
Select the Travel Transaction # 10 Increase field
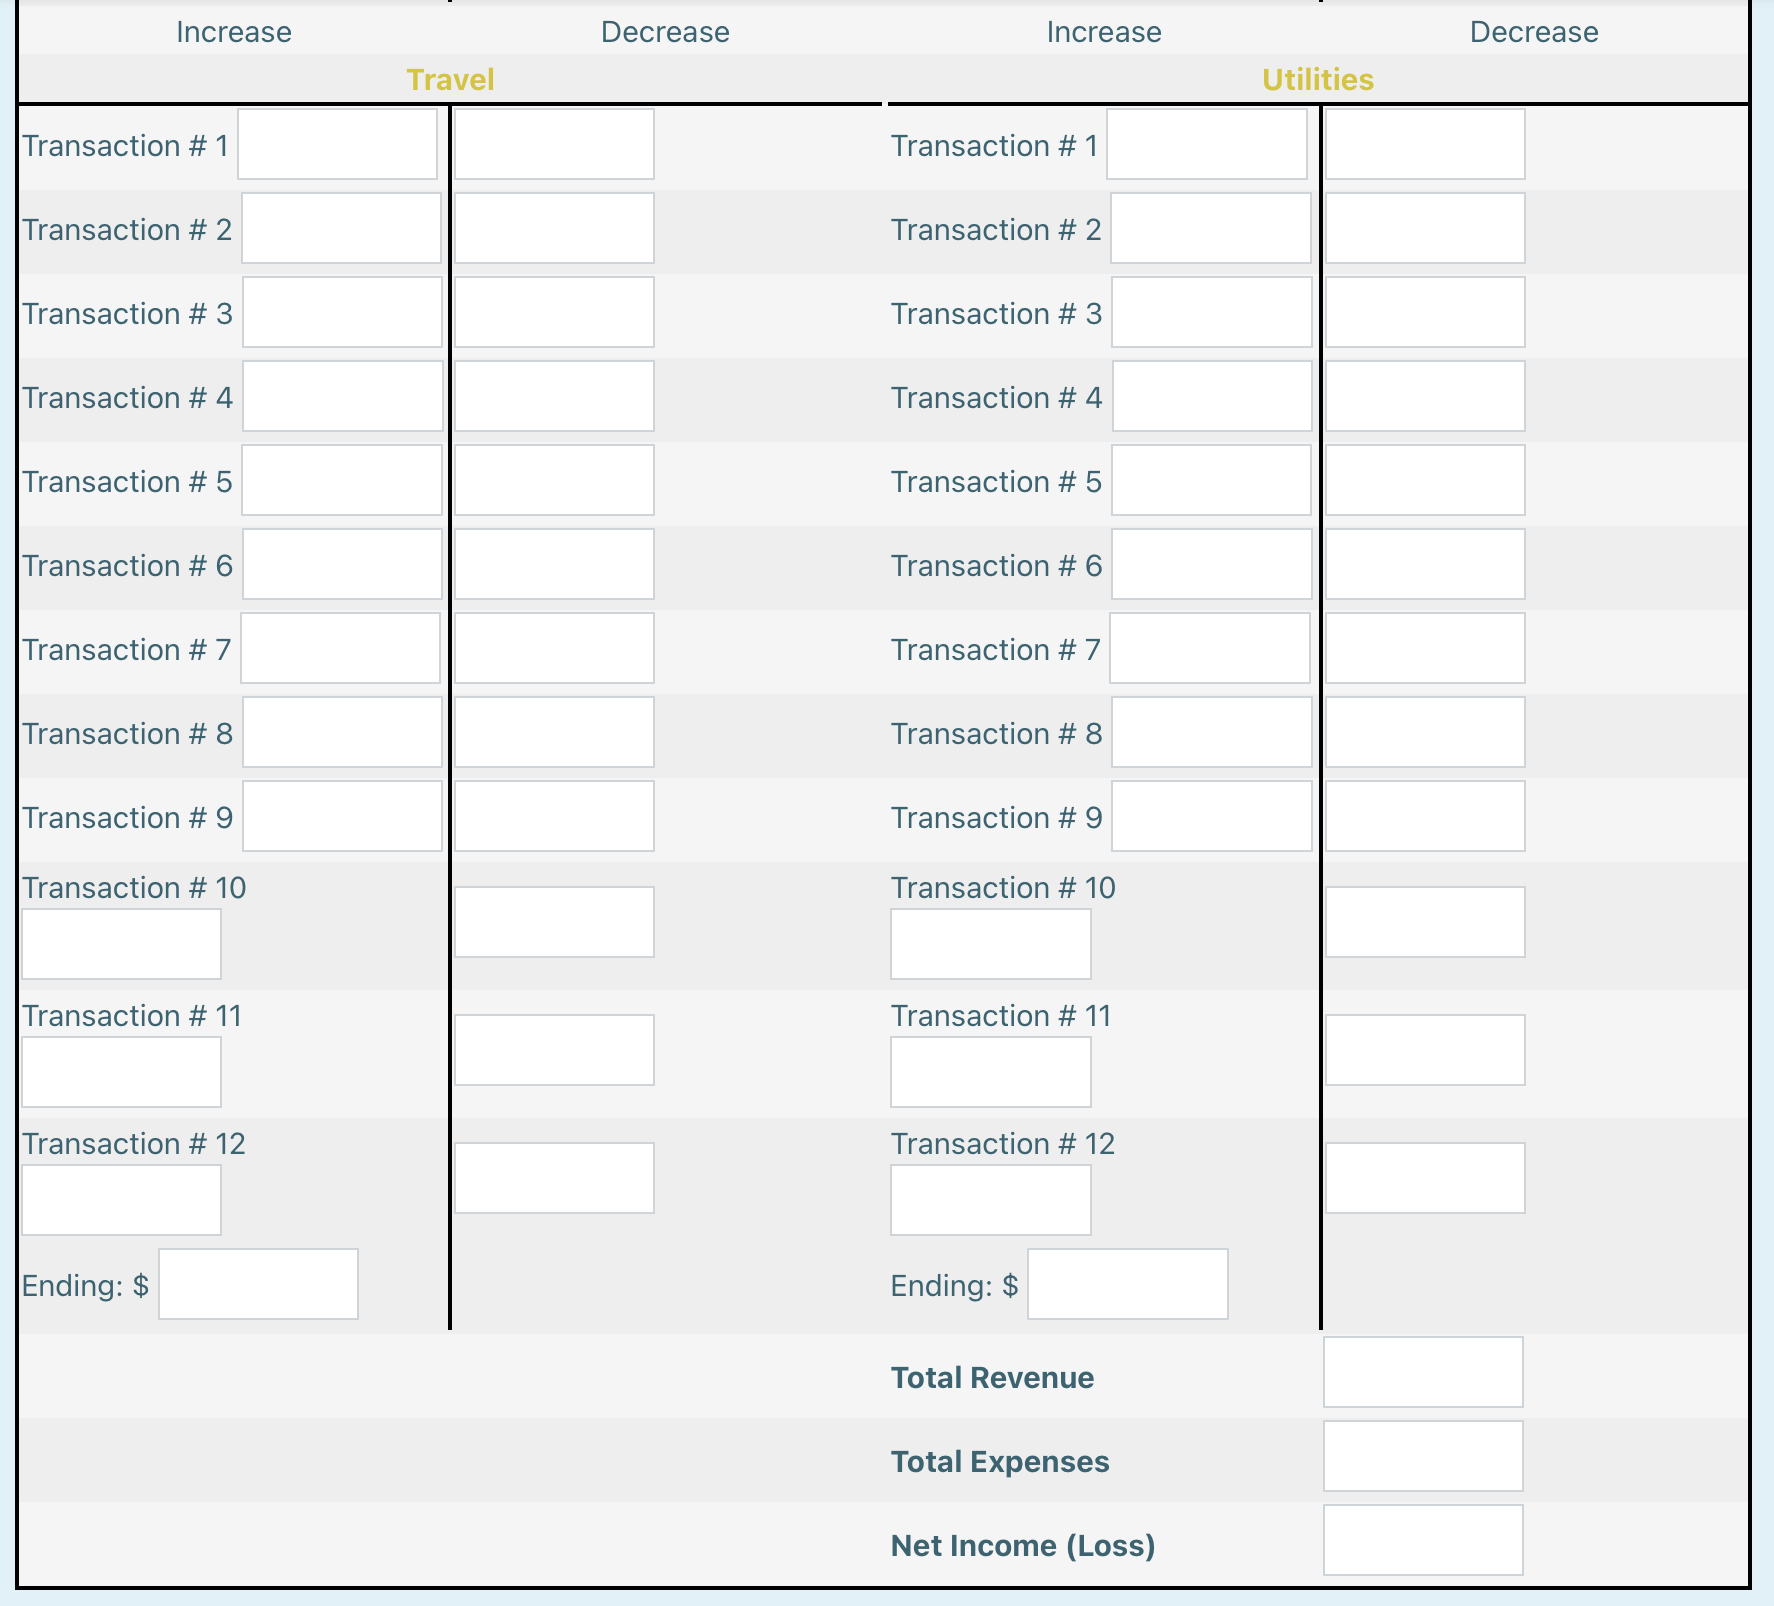120,942
